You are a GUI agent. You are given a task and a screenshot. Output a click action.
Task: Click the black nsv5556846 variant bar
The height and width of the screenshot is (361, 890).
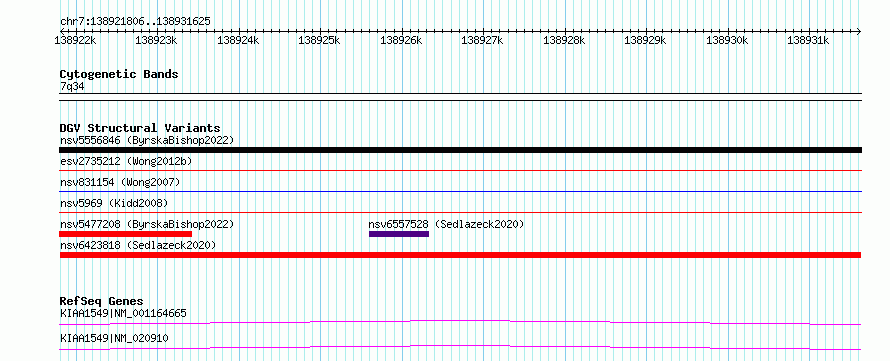pyautogui.click(x=460, y=150)
